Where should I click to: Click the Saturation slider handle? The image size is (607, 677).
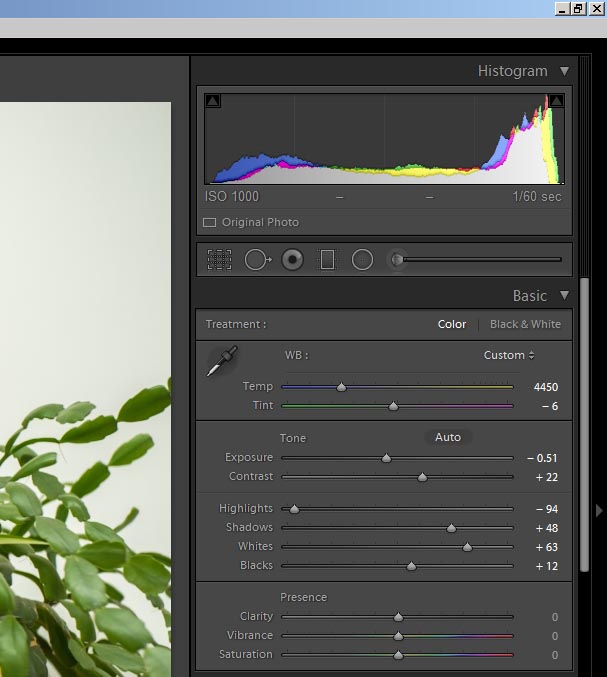398,655
